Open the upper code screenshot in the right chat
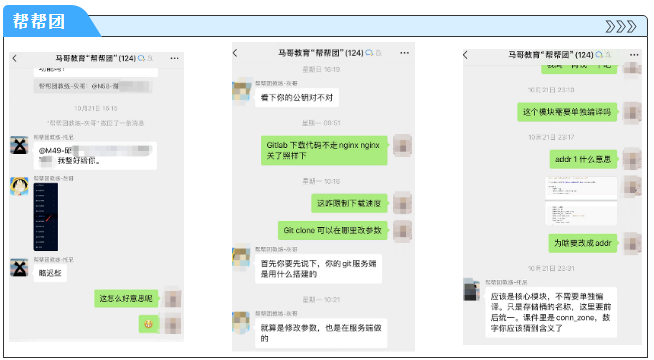Viewport: 654px width, 360px height. pyautogui.click(x=581, y=188)
